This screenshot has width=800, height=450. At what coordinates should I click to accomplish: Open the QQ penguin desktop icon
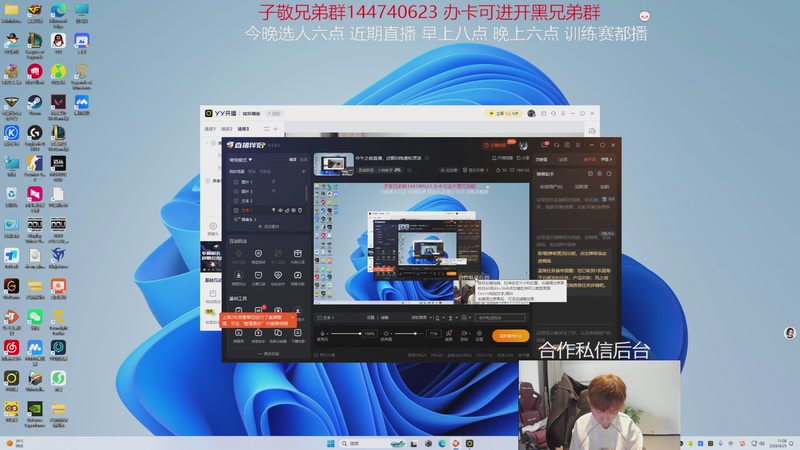tap(58, 41)
